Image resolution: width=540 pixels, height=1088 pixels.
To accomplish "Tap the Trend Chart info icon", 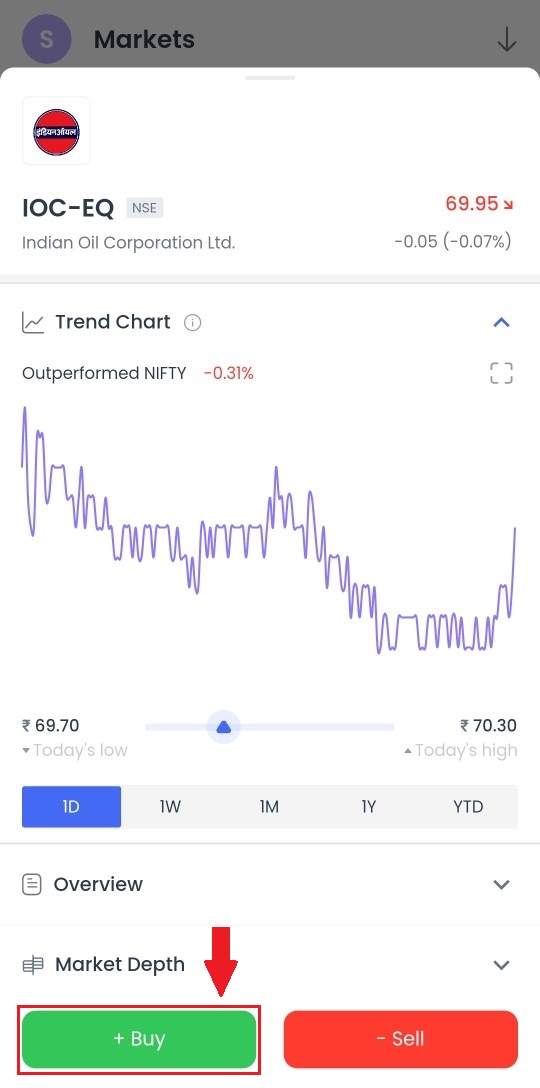I will [x=192, y=323].
